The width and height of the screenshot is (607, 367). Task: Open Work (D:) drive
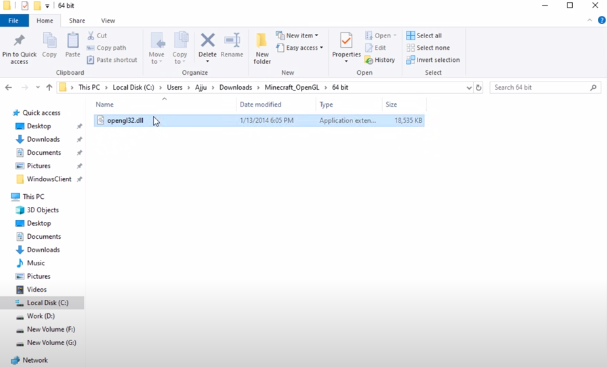(x=41, y=316)
